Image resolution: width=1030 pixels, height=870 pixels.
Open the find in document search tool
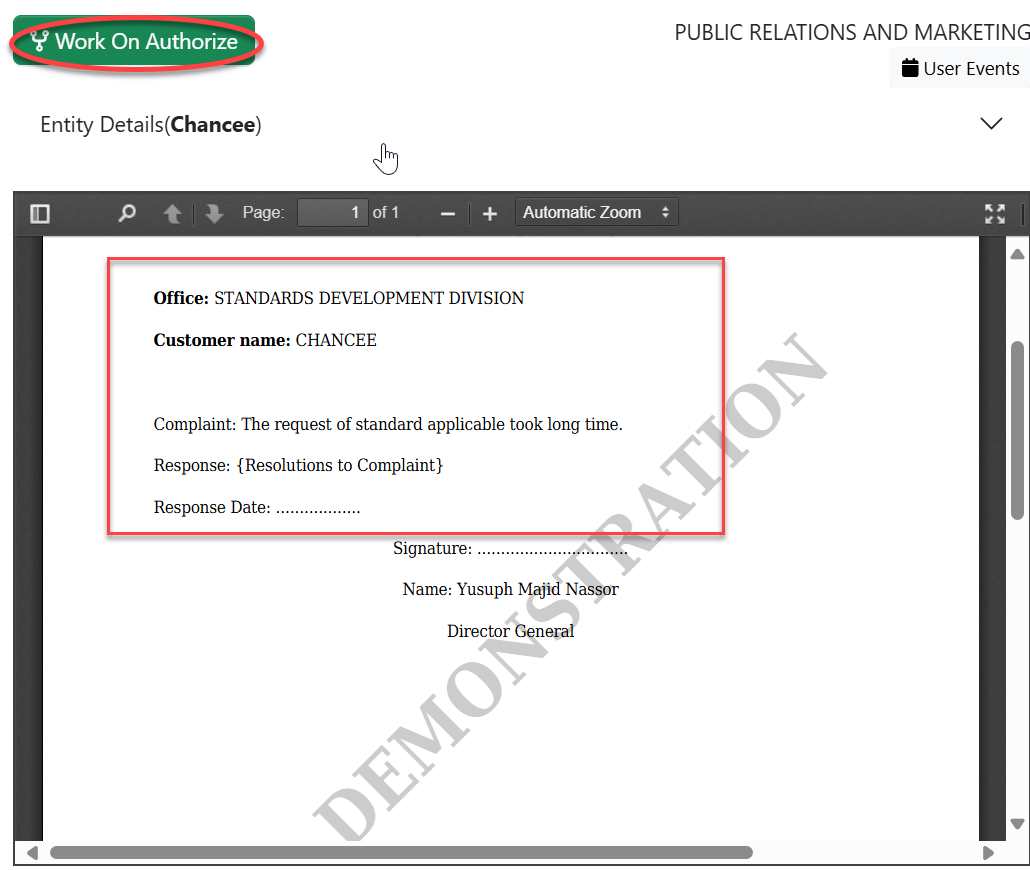coord(127,213)
